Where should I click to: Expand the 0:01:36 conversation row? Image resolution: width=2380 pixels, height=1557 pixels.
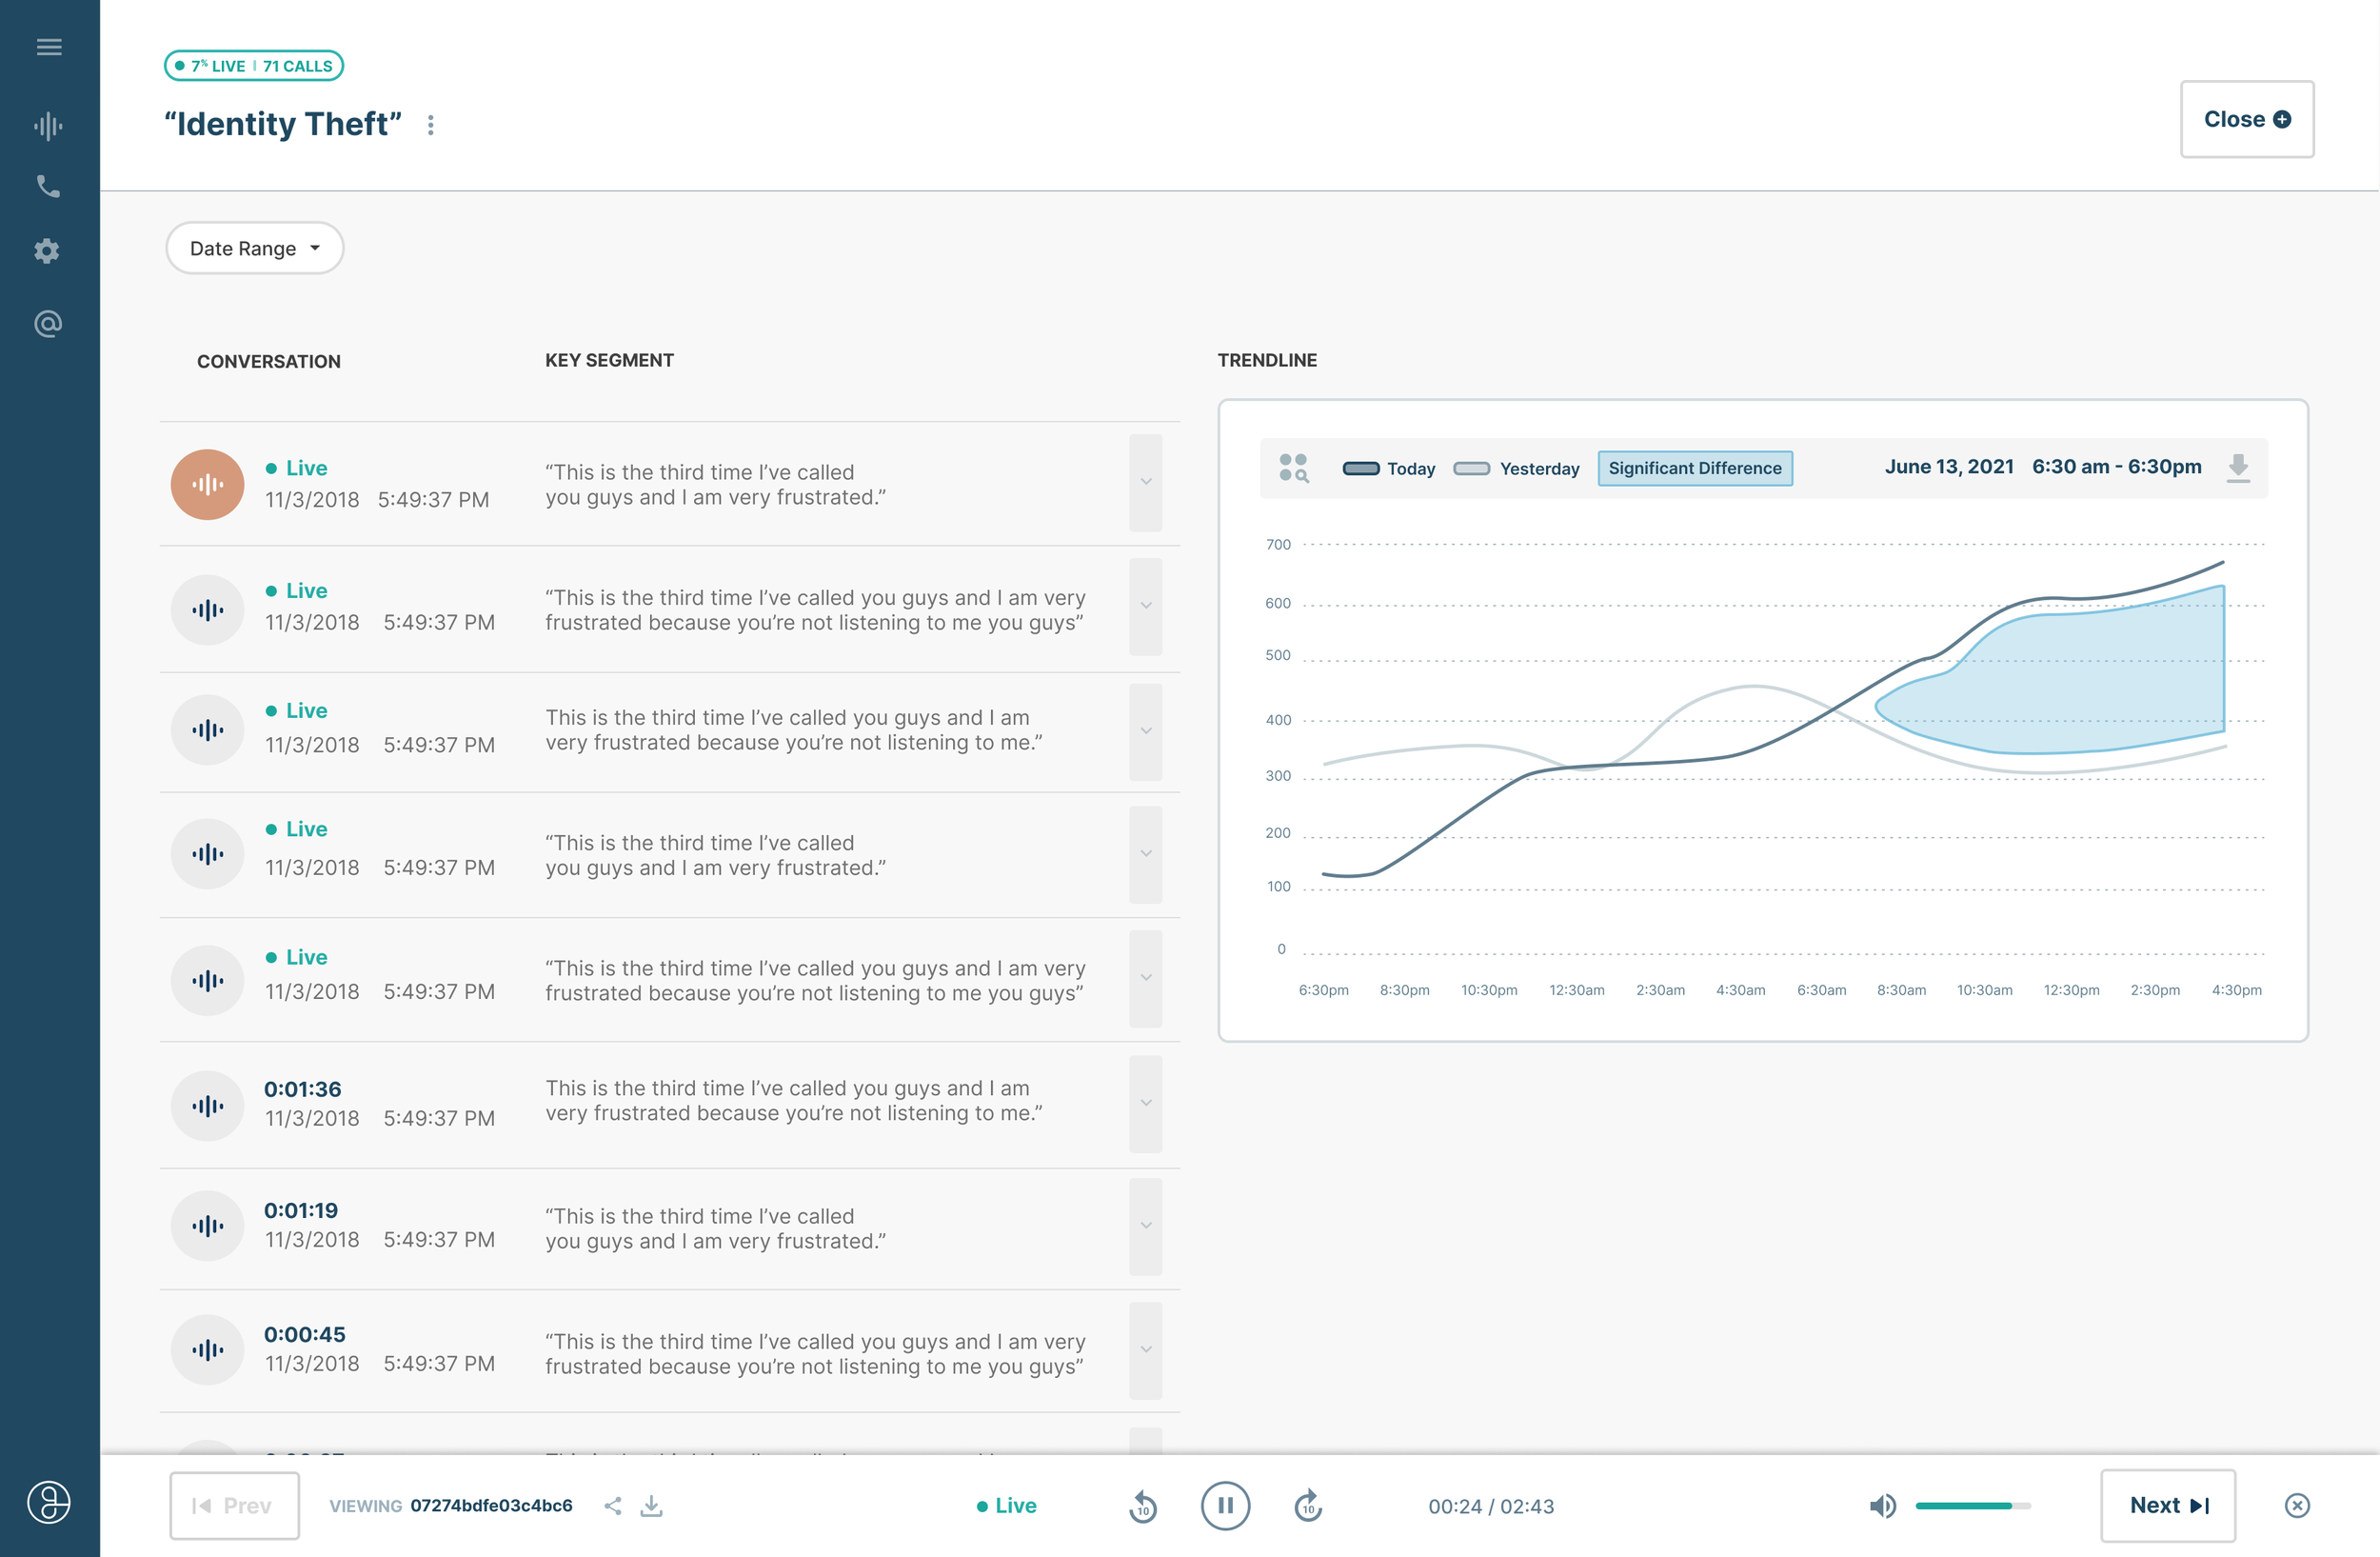click(x=1145, y=1104)
